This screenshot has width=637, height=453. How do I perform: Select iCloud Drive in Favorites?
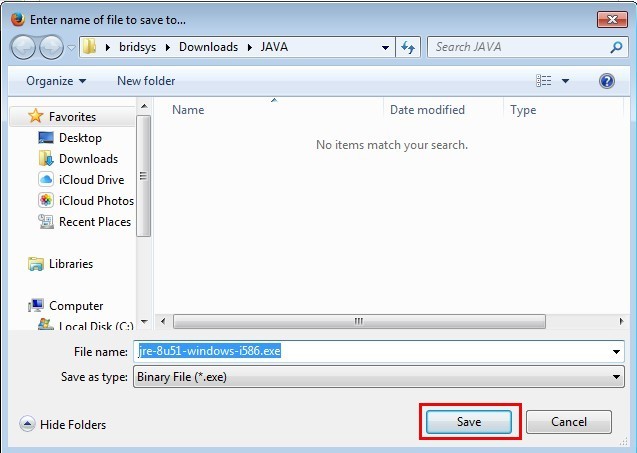91,180
